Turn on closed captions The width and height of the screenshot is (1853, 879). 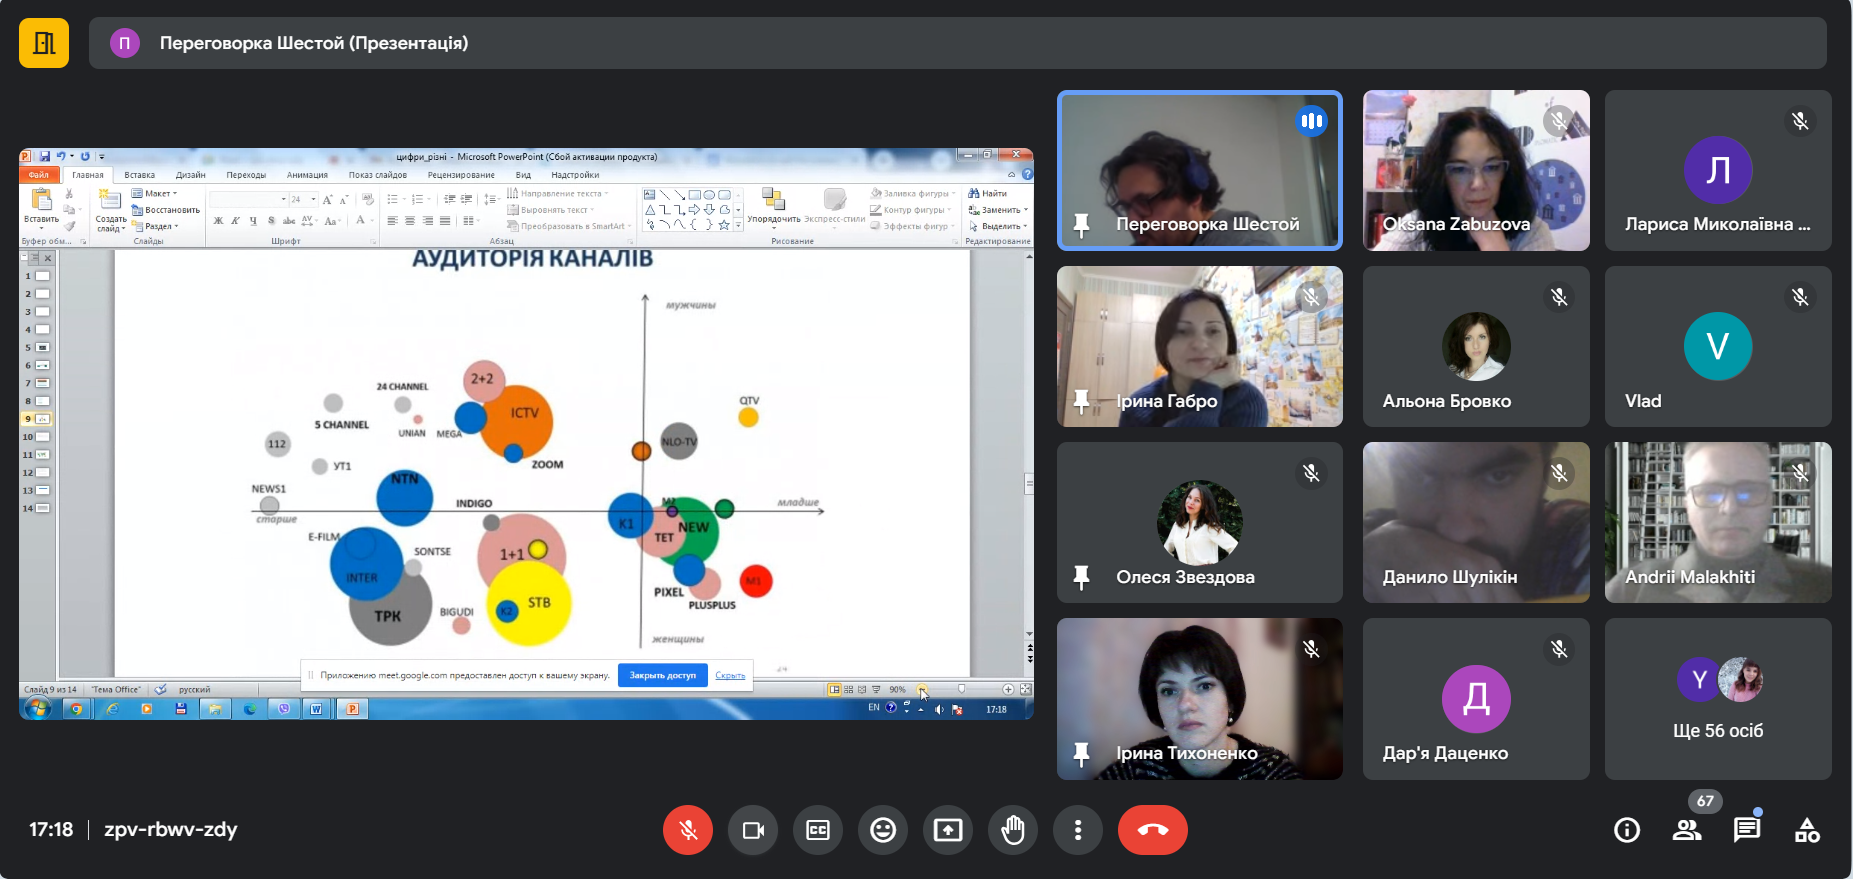click(x=818, y=830)
